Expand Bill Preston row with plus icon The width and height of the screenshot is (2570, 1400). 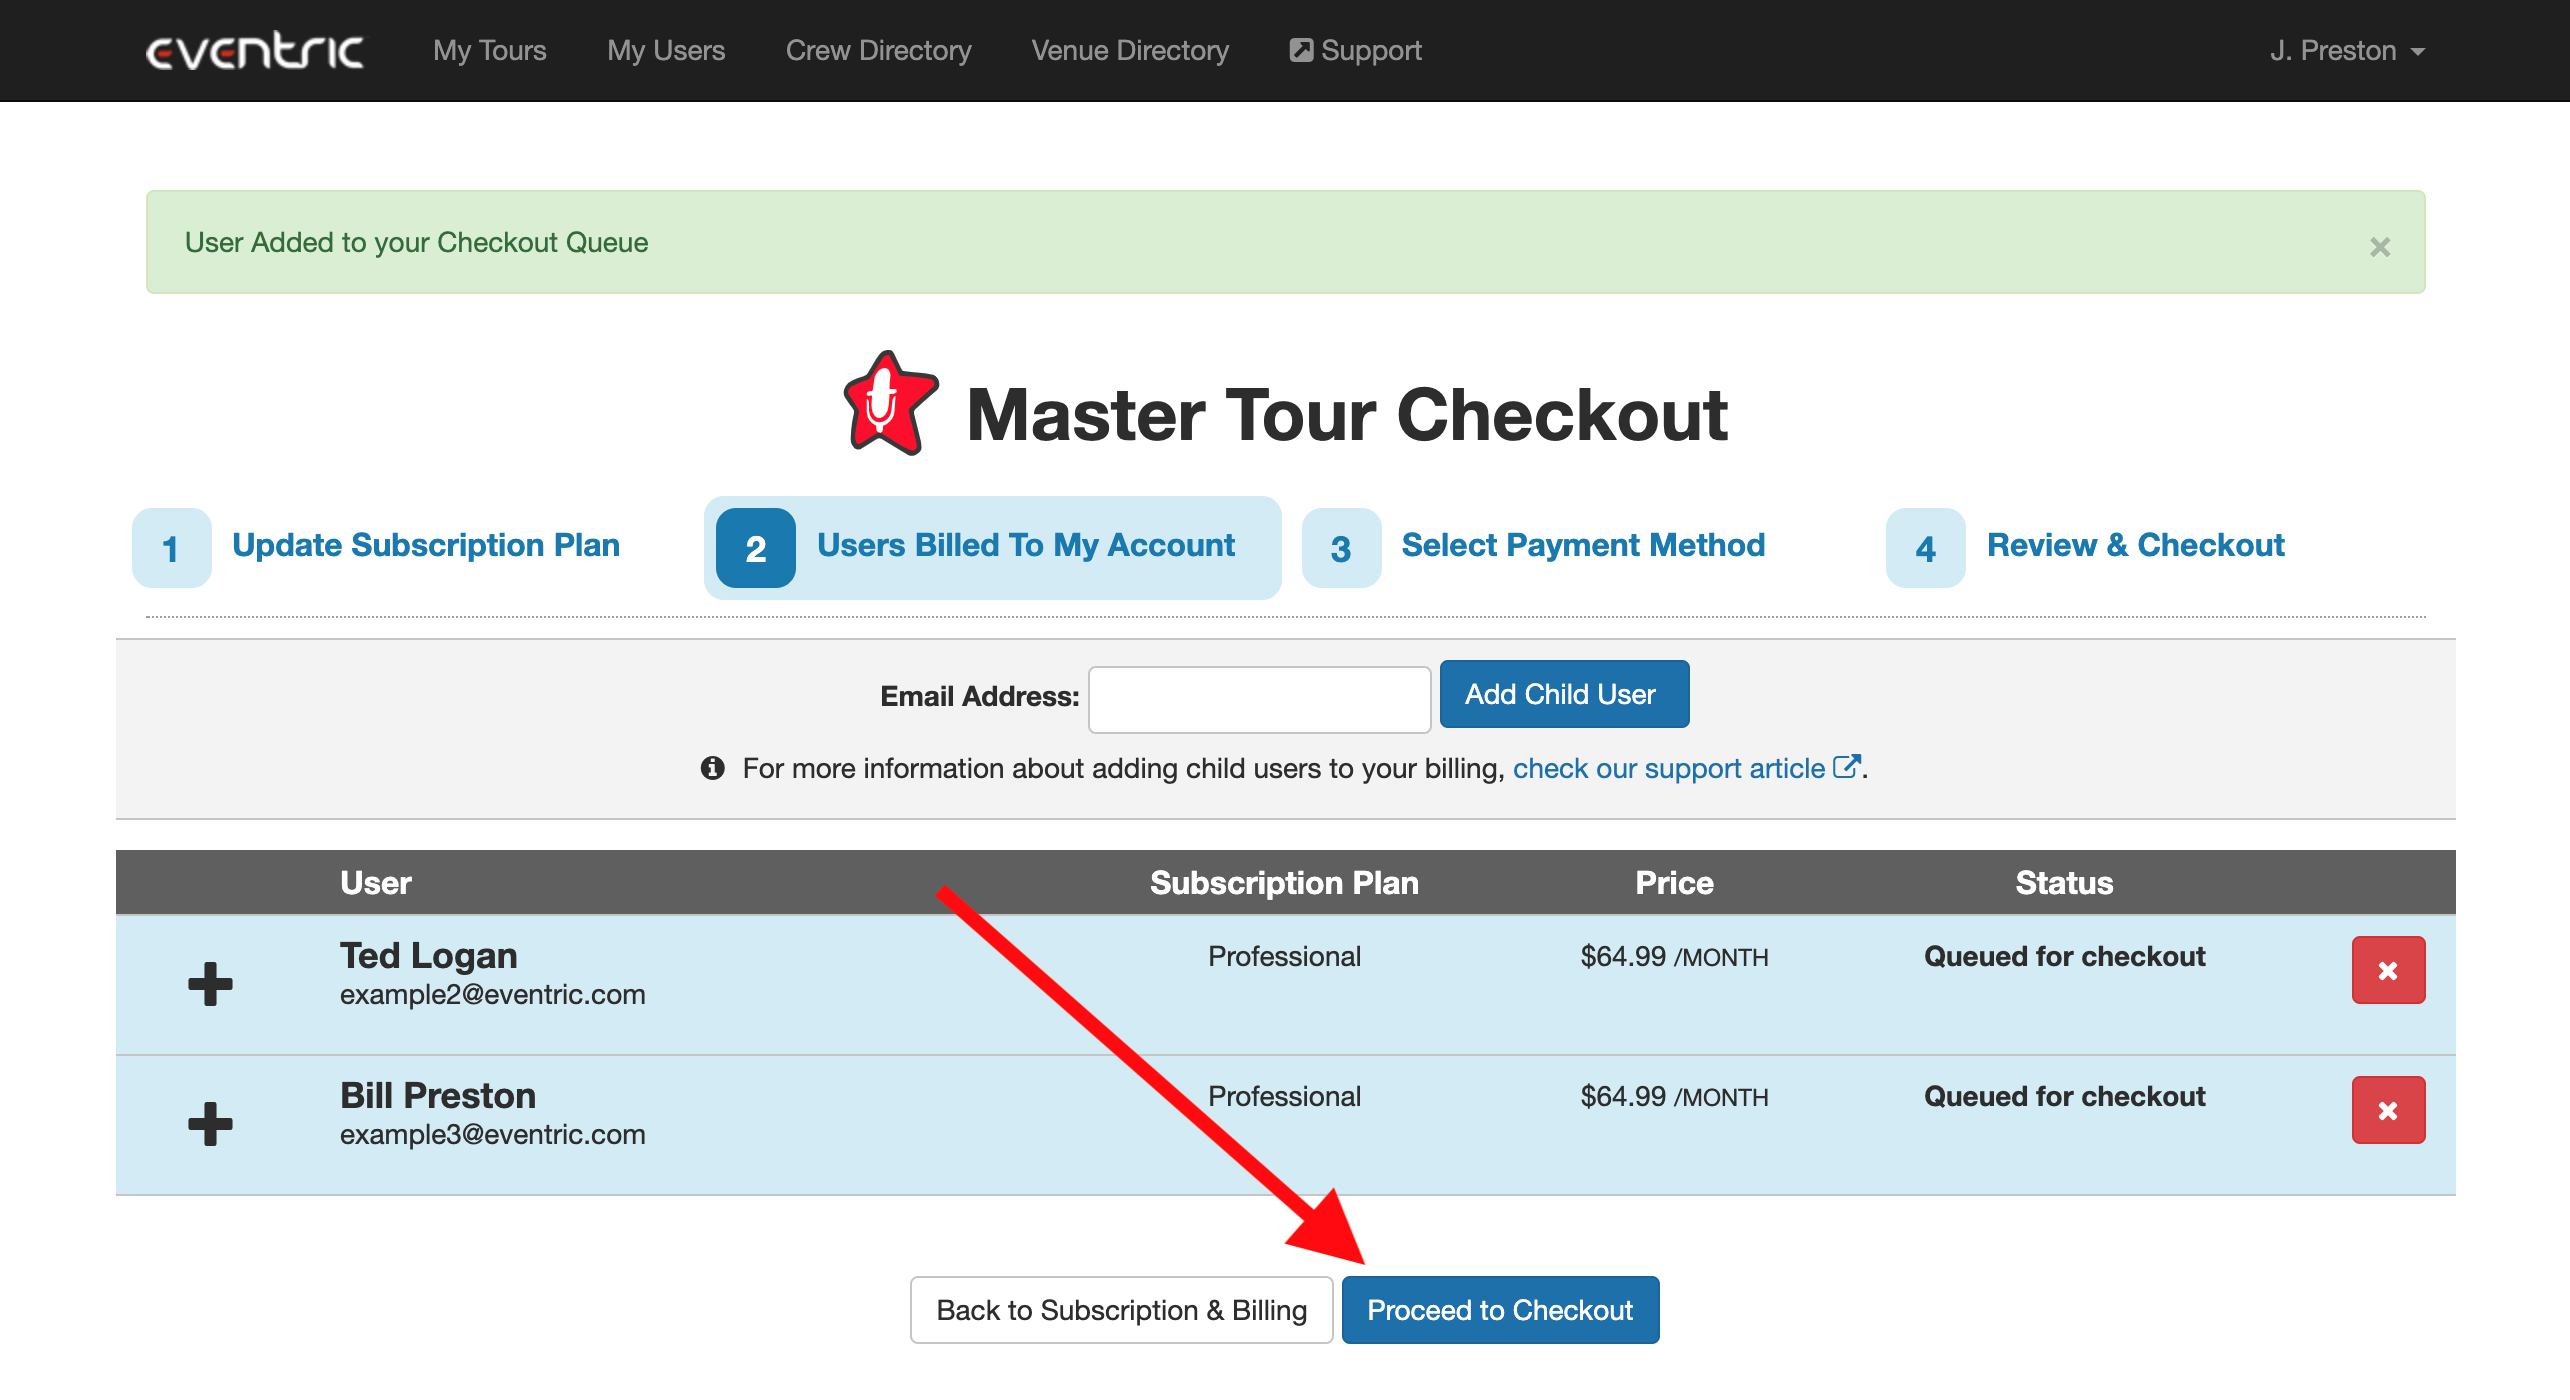[210, 1124]
